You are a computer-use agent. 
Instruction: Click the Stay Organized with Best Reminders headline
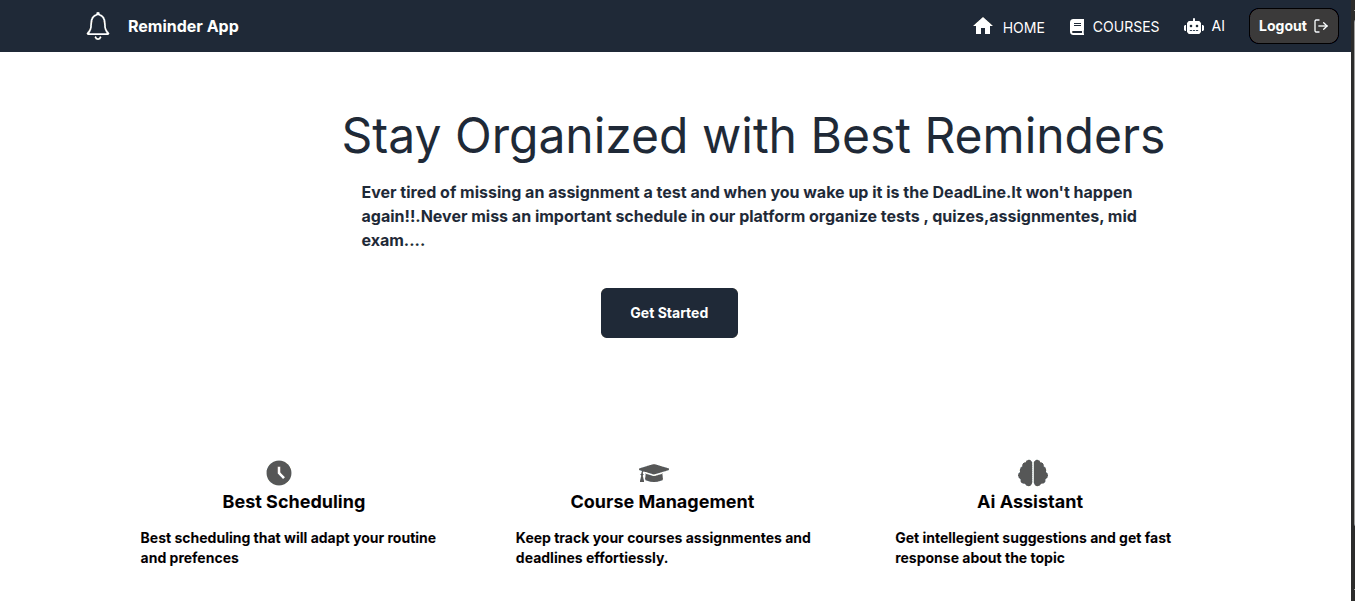tap(753, 136)
